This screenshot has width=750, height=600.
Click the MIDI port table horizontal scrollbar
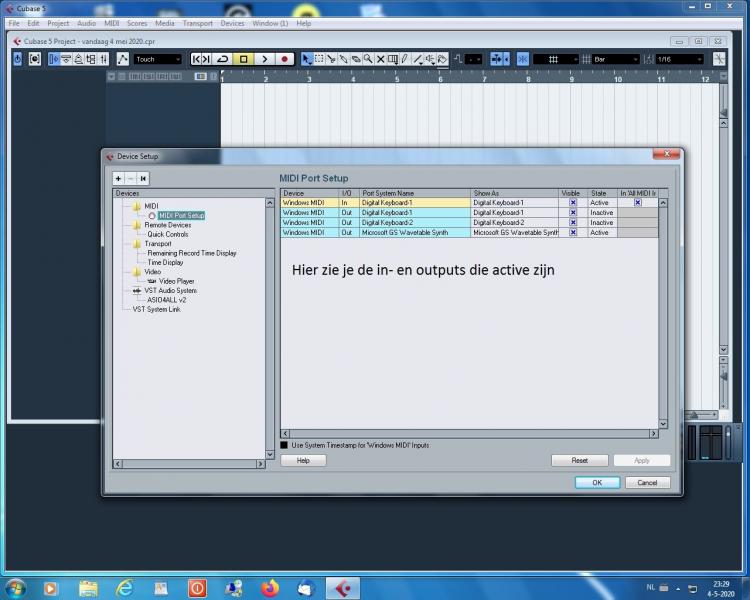[x=469, y=433]
